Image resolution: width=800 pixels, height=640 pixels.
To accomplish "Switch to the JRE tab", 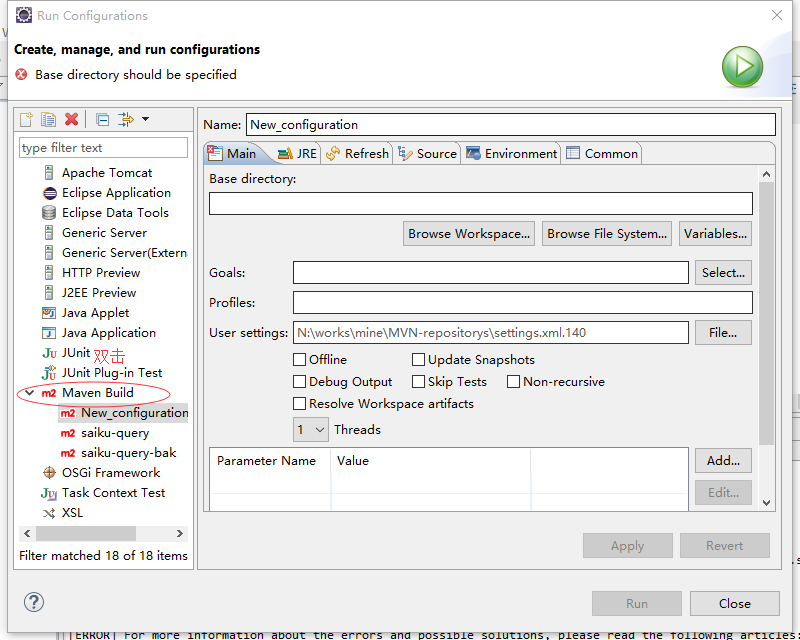I will pyautogui.click(x=297, y=154).
